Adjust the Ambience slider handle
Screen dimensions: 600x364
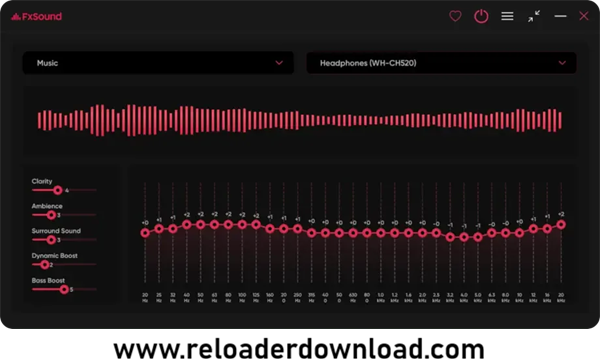(x=51, y=215)
